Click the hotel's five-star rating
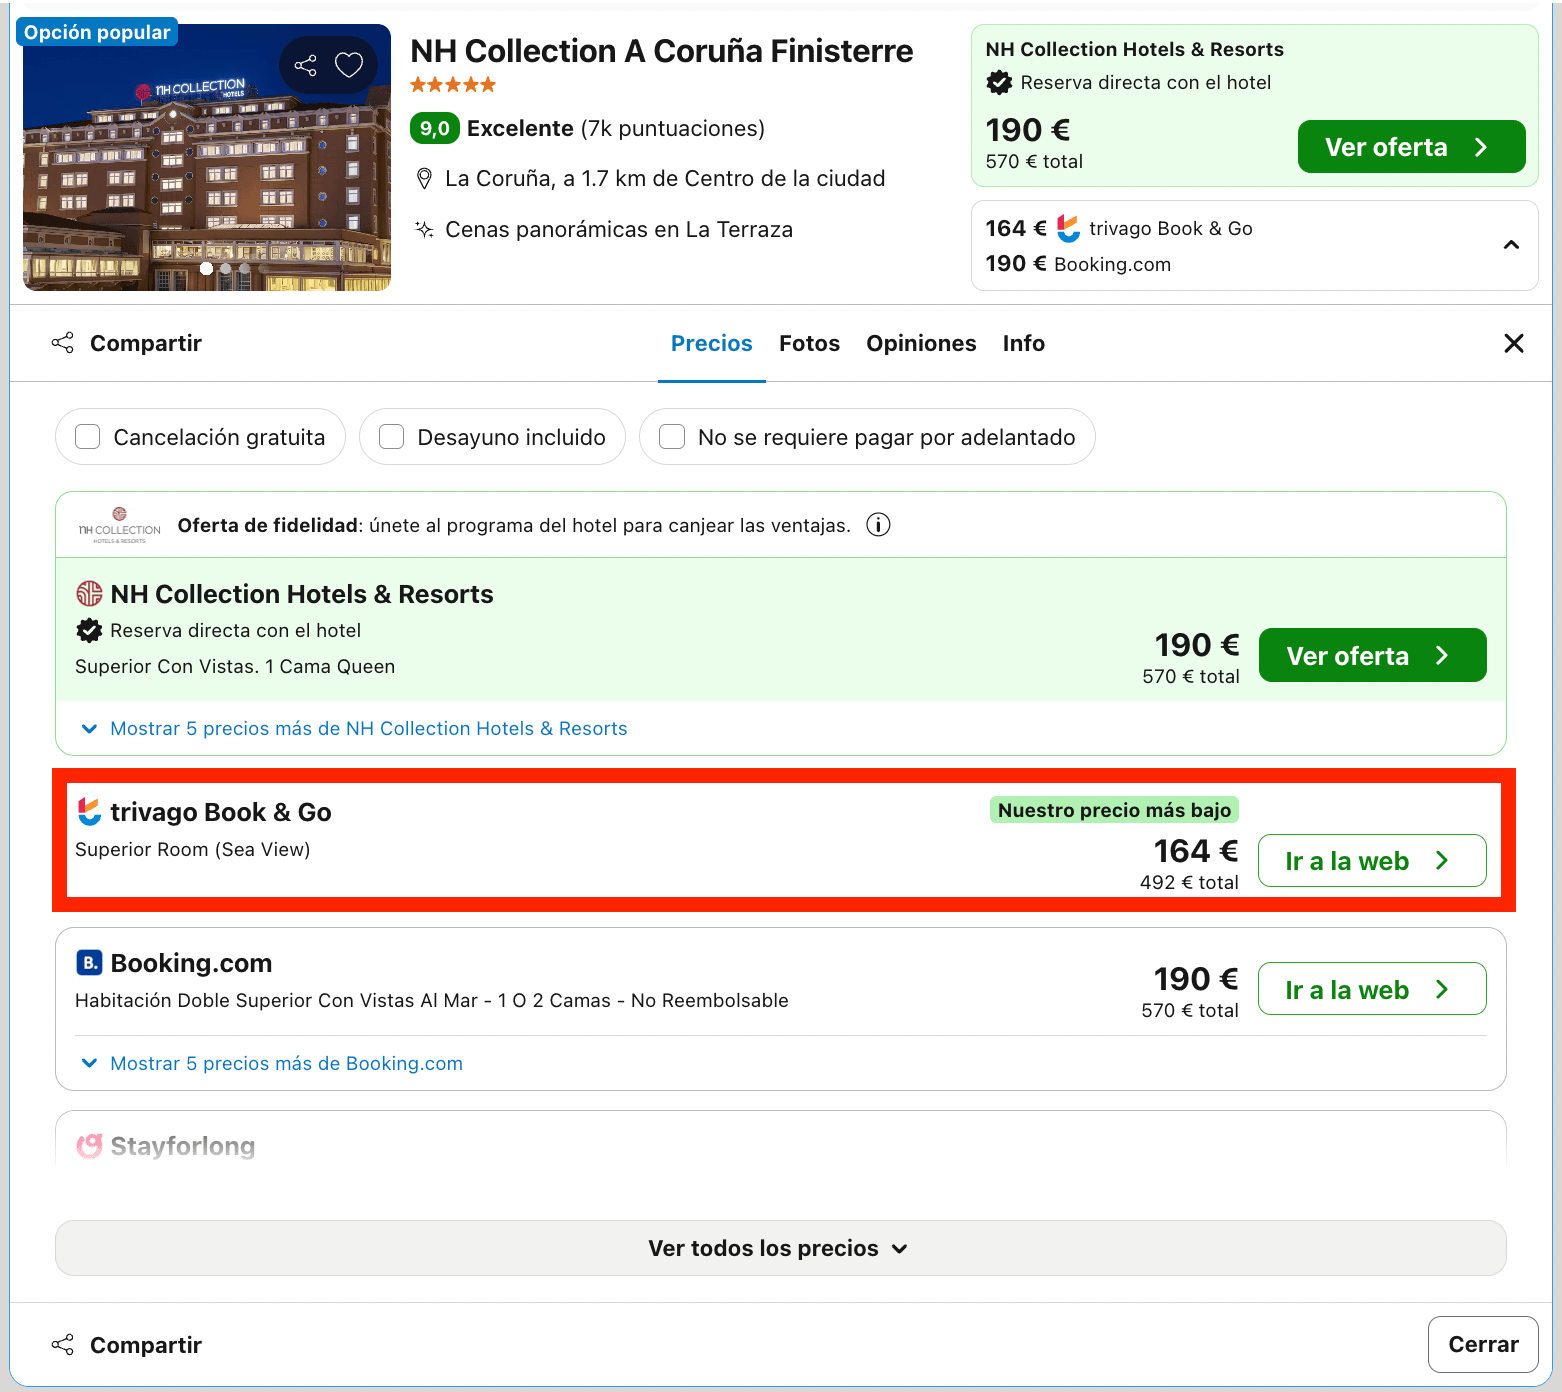This screenshot has height=1392, width=1562. pyautogui.click(x=453, y=85)
